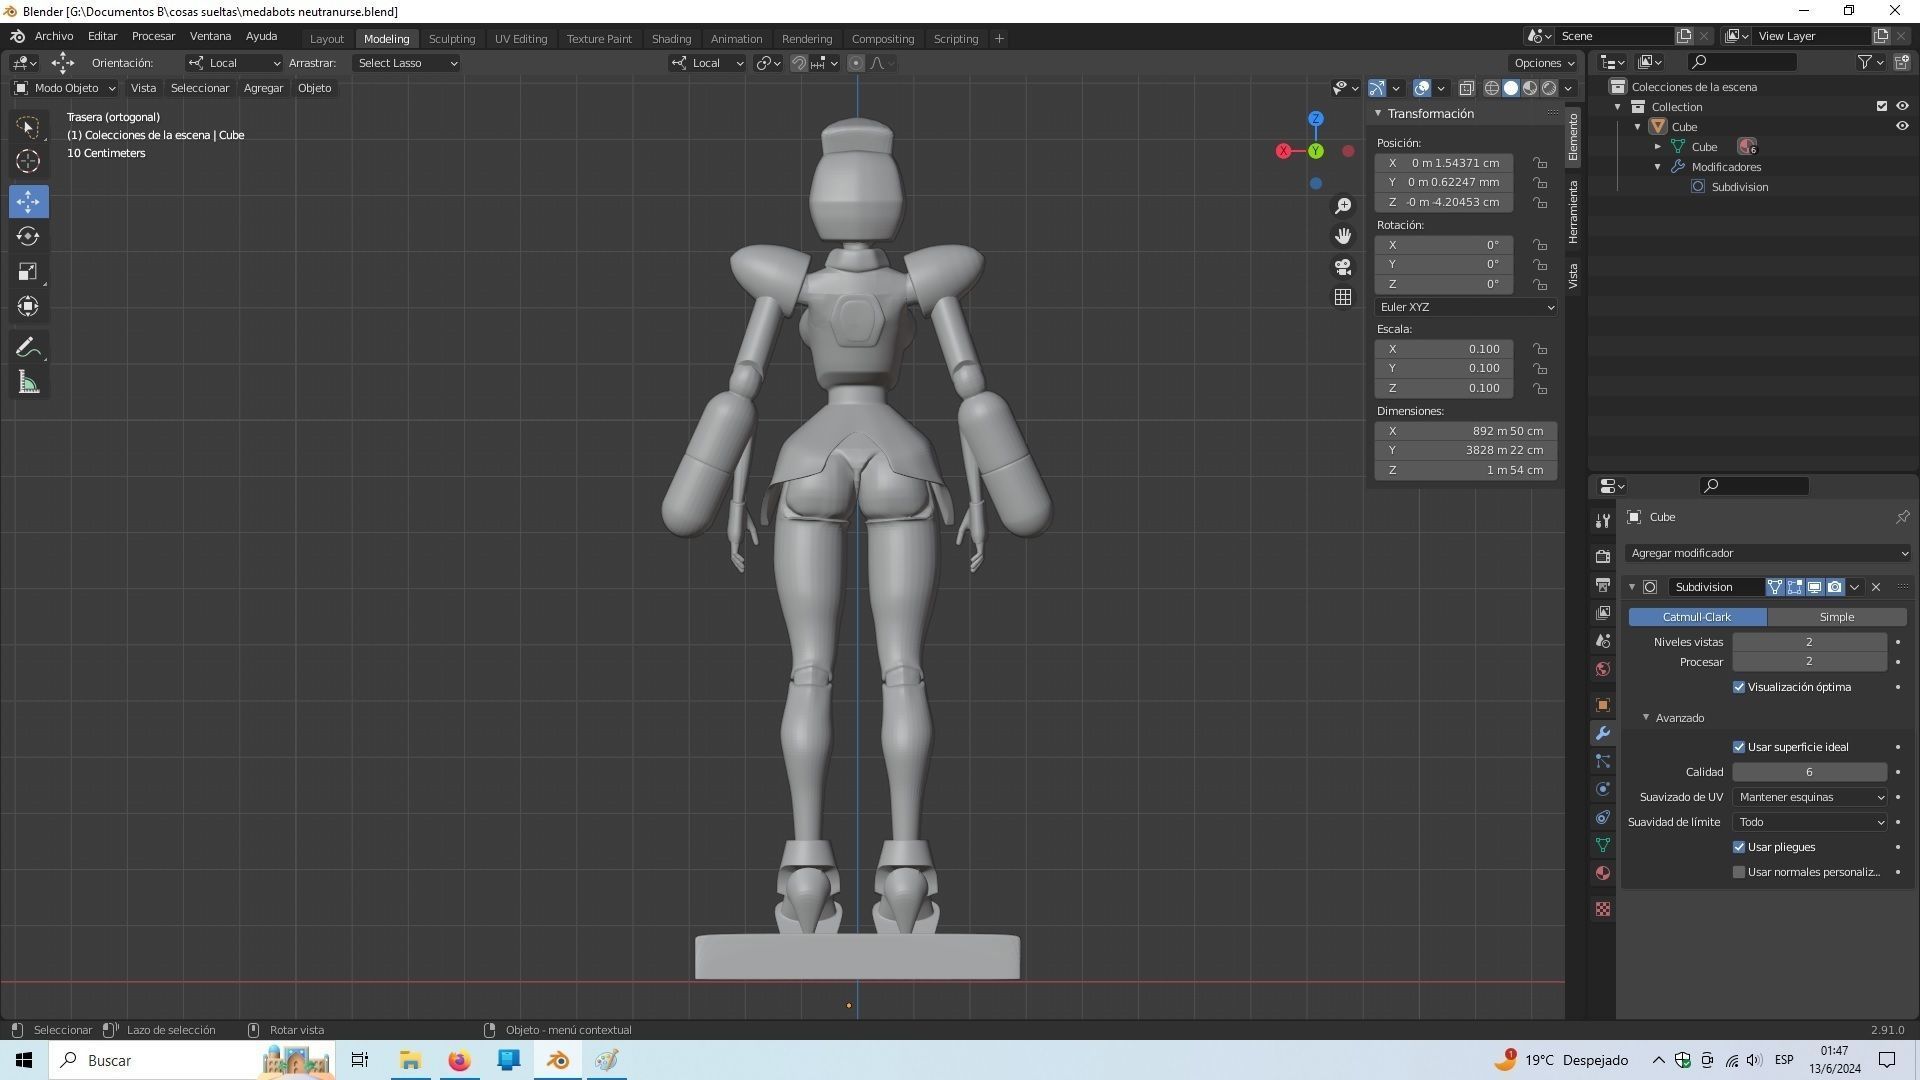Collapse the Modificadores tree item
The width and height of the screenshot is (1920, 1080).
(x=1657, y=167)
